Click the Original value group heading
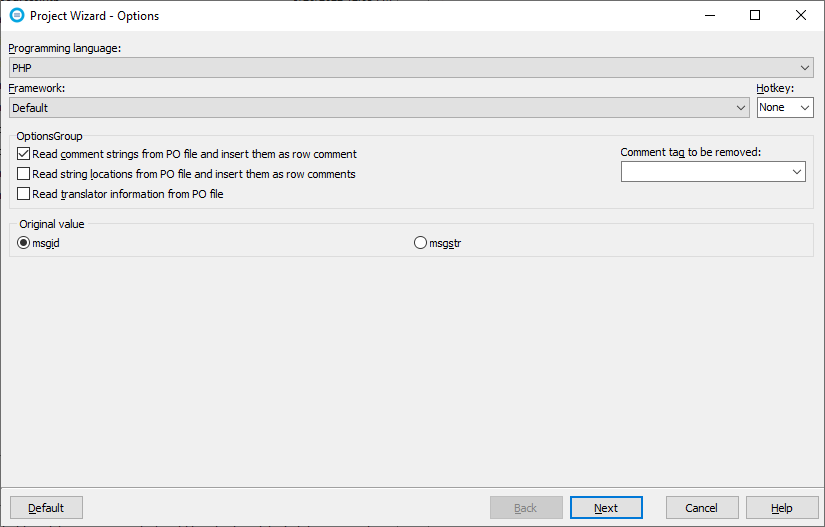This screenshot has height=527, width=825. [52, 224]
